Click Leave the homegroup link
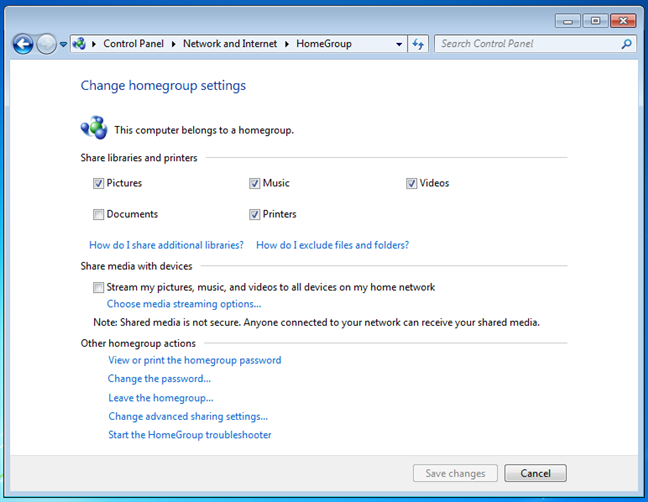This screenshot has width=648, height=502. coord(161,398)
